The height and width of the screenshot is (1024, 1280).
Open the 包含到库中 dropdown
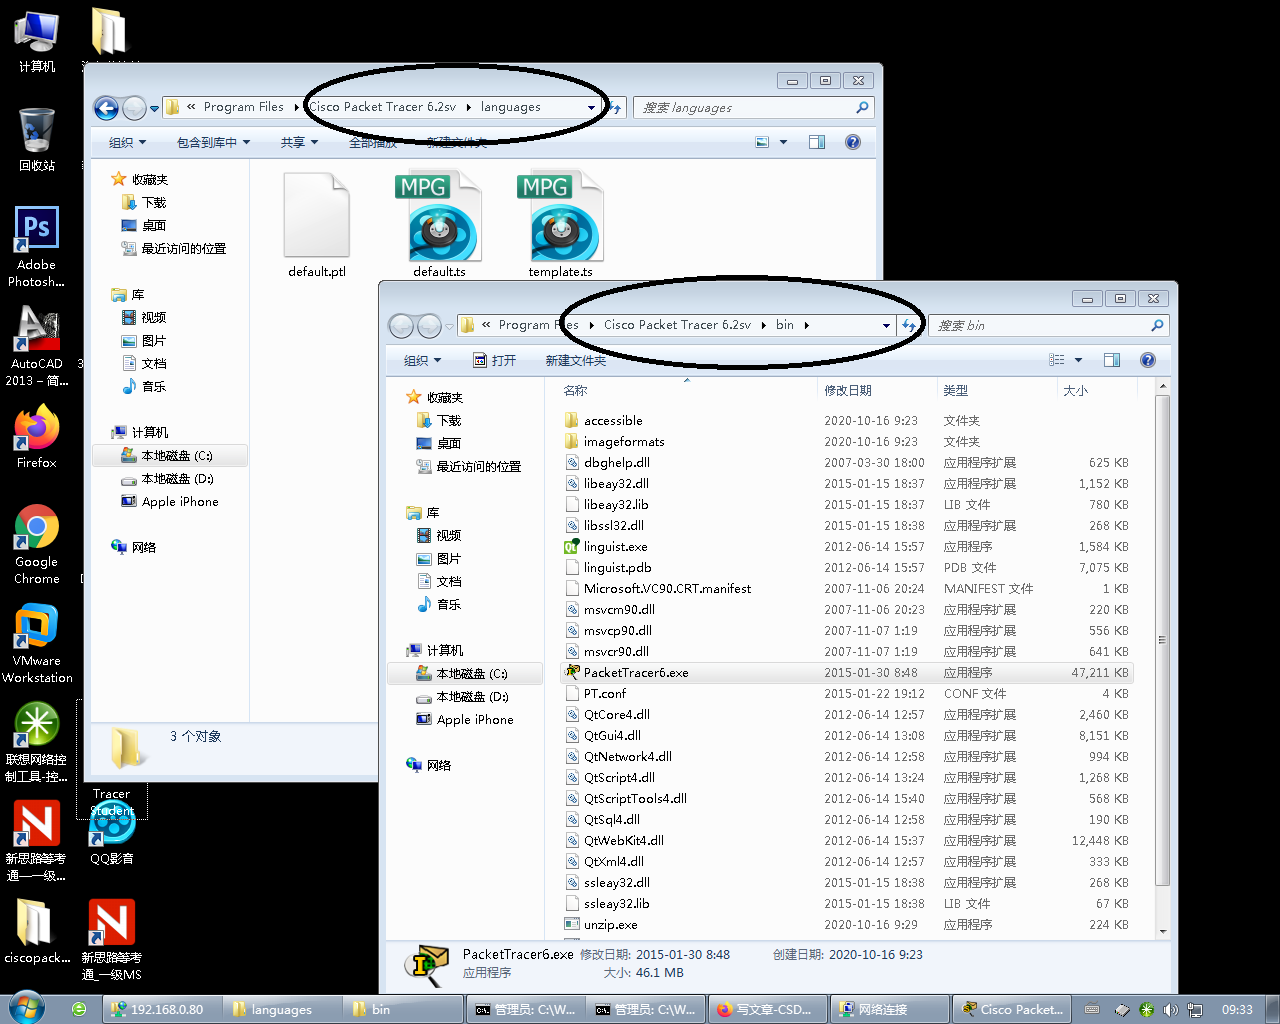tap(213, 142)
